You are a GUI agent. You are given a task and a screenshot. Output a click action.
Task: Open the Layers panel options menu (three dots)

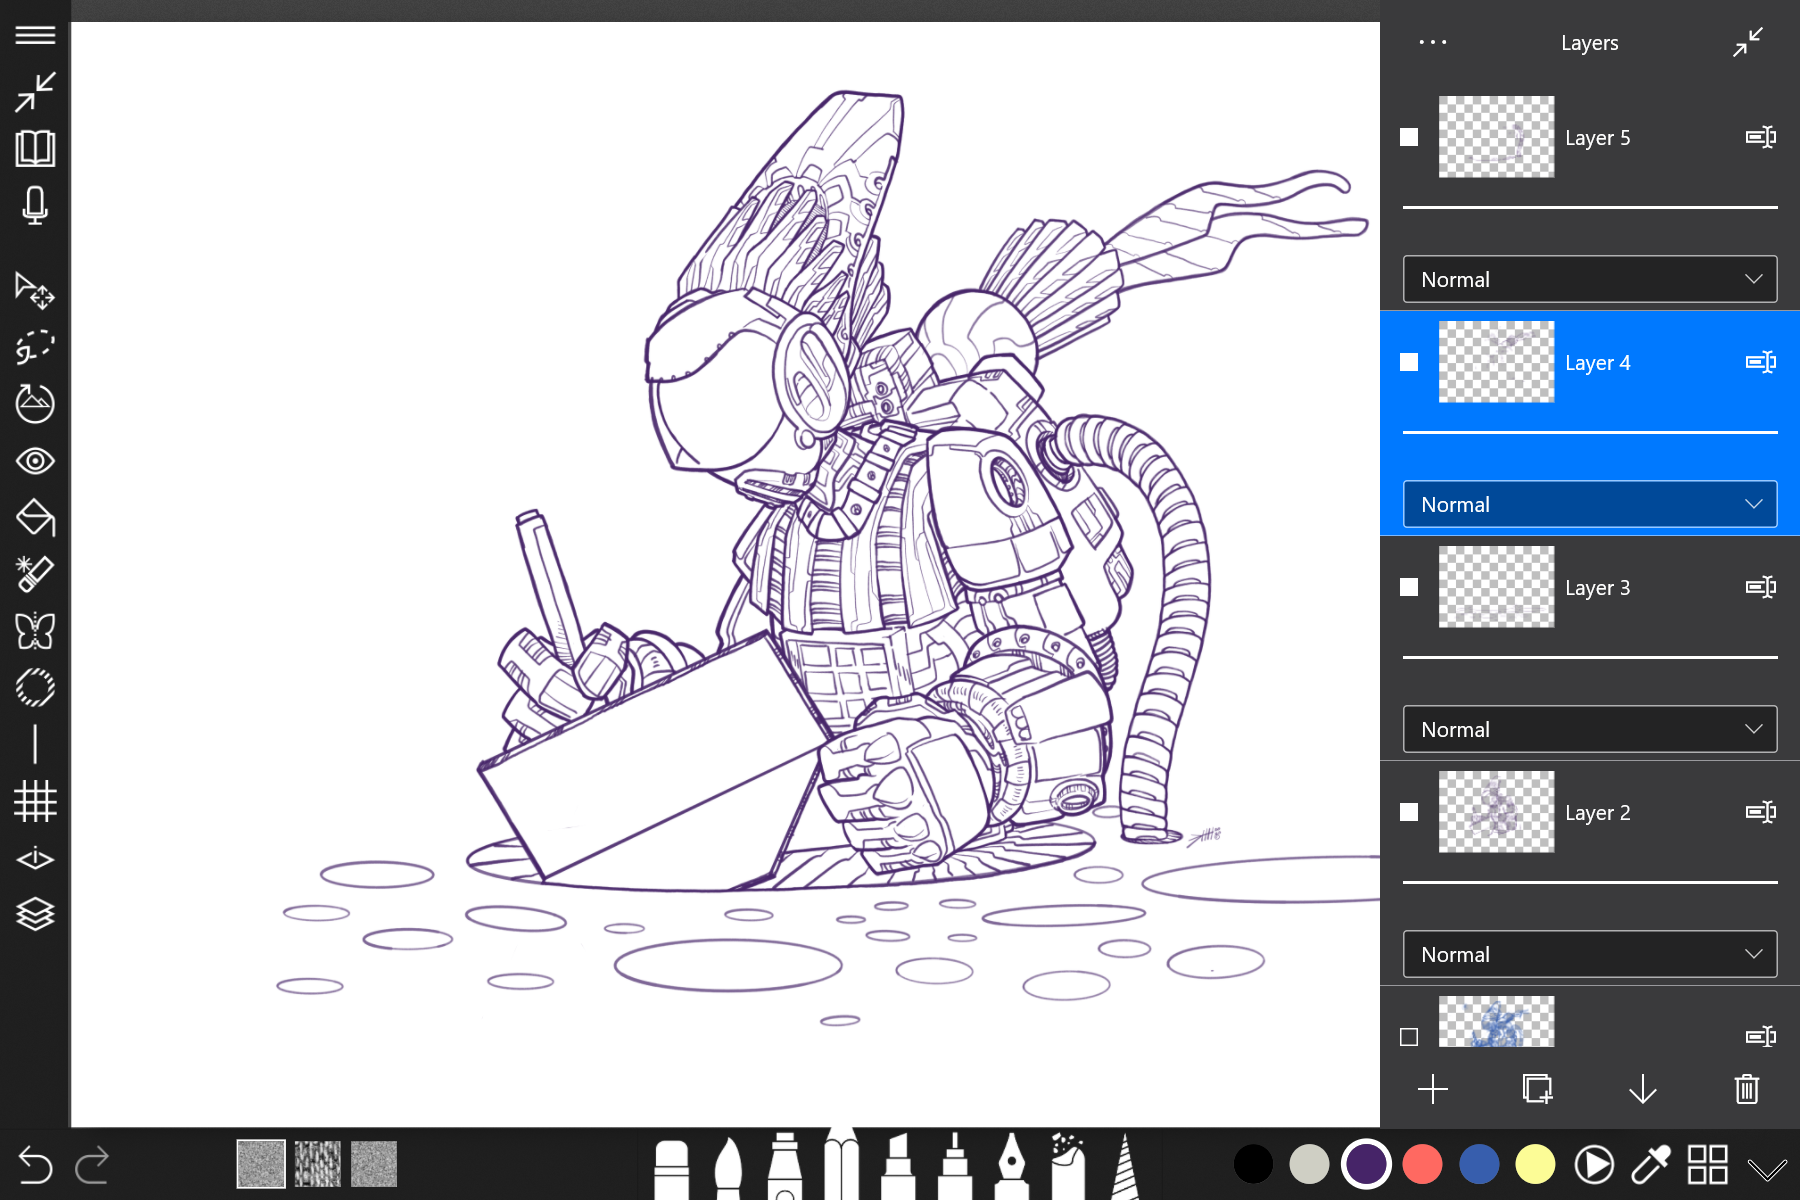coord(1432,42)
